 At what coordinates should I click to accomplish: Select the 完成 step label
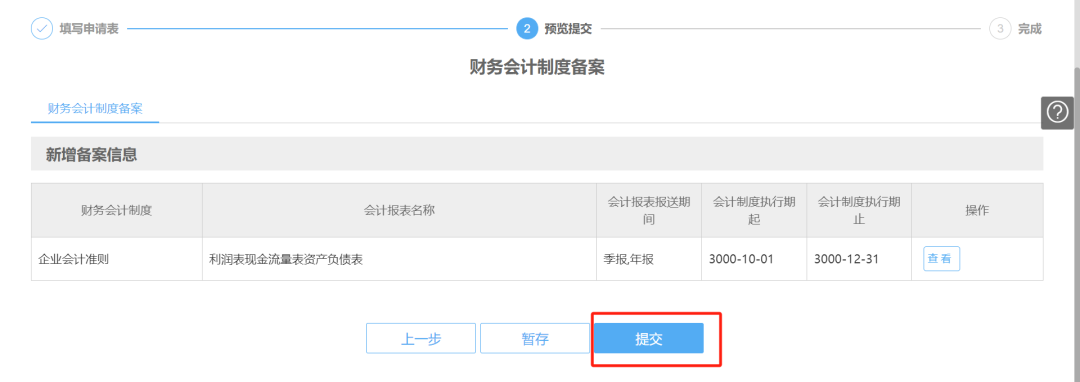tap(1030, 29)
